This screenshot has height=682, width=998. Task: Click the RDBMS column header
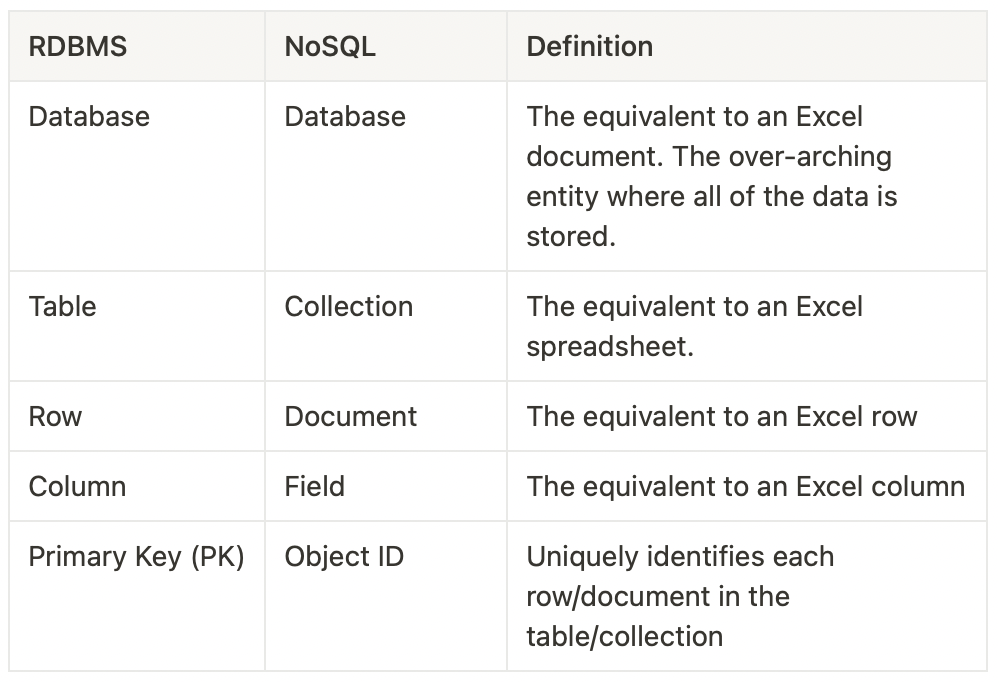(x=78, y=46)
